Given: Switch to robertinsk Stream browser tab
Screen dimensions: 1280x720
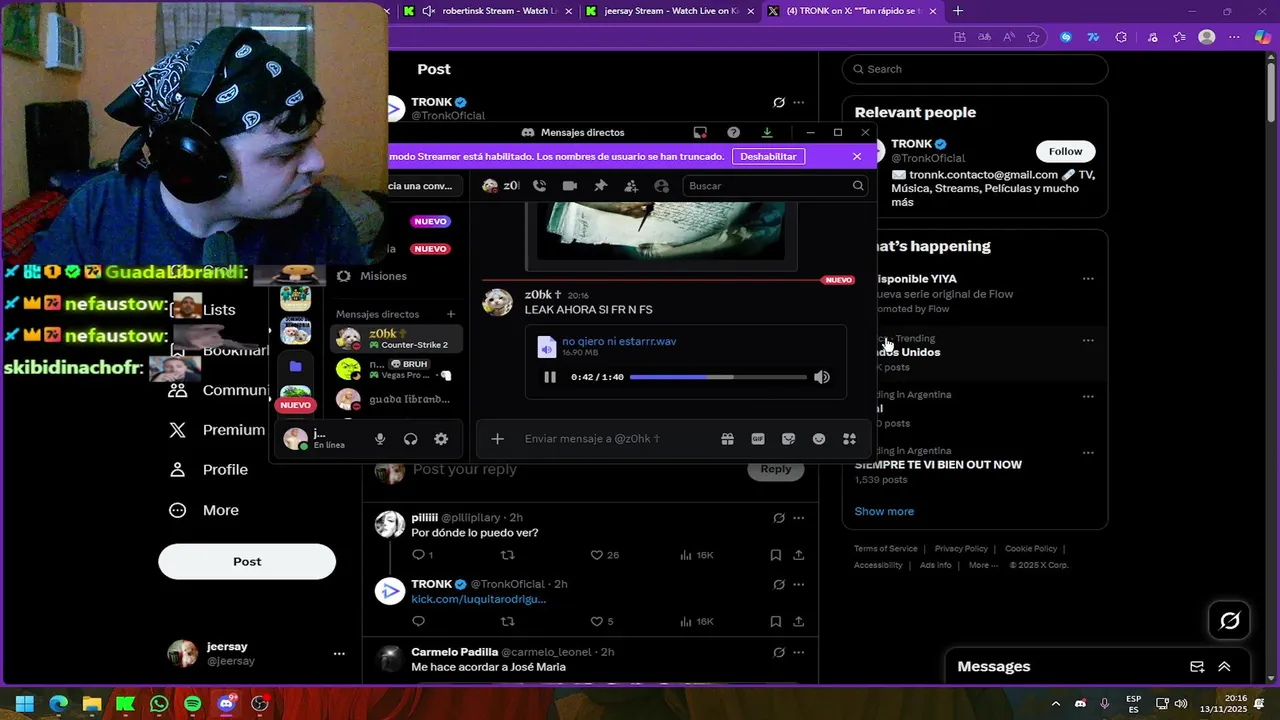Looking at the screenshot, I should [x=488, y=11].
